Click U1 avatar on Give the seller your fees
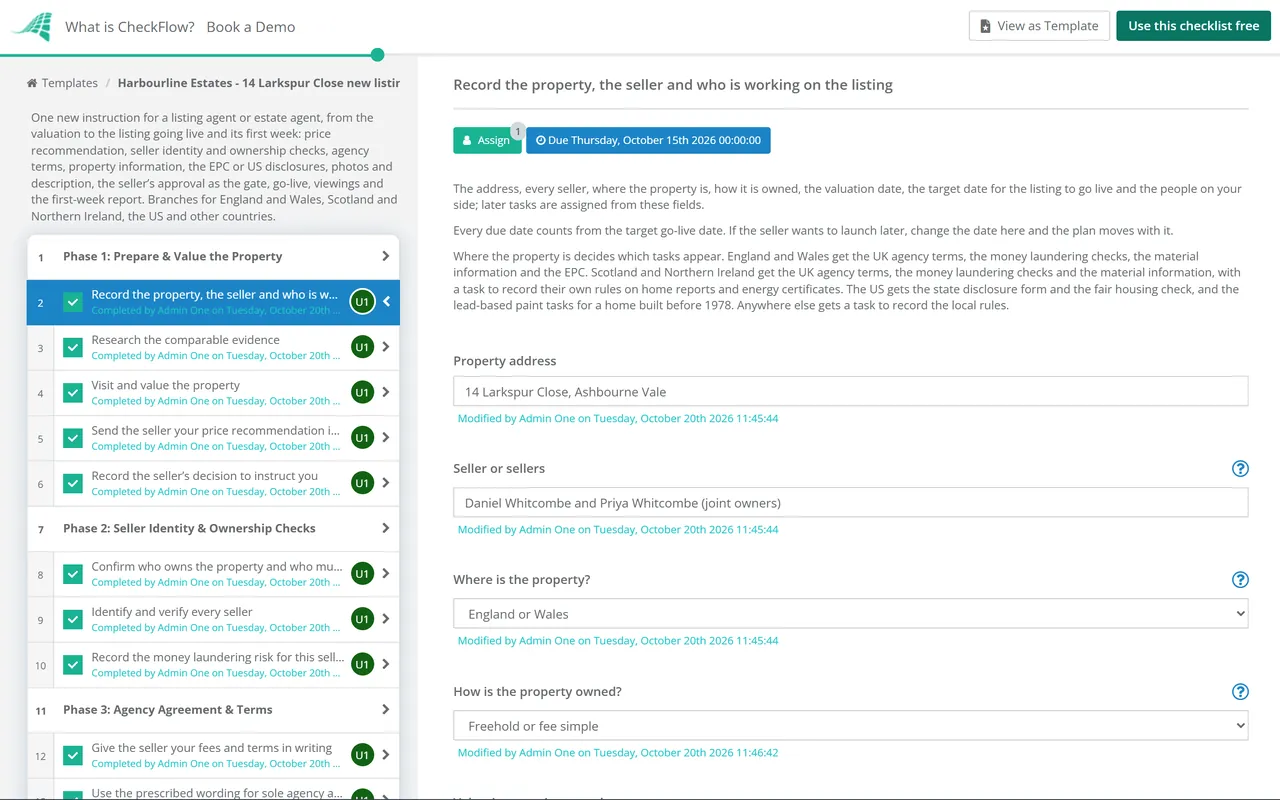This screenshot has width=1280, height=800. click(x=362, y=755)
